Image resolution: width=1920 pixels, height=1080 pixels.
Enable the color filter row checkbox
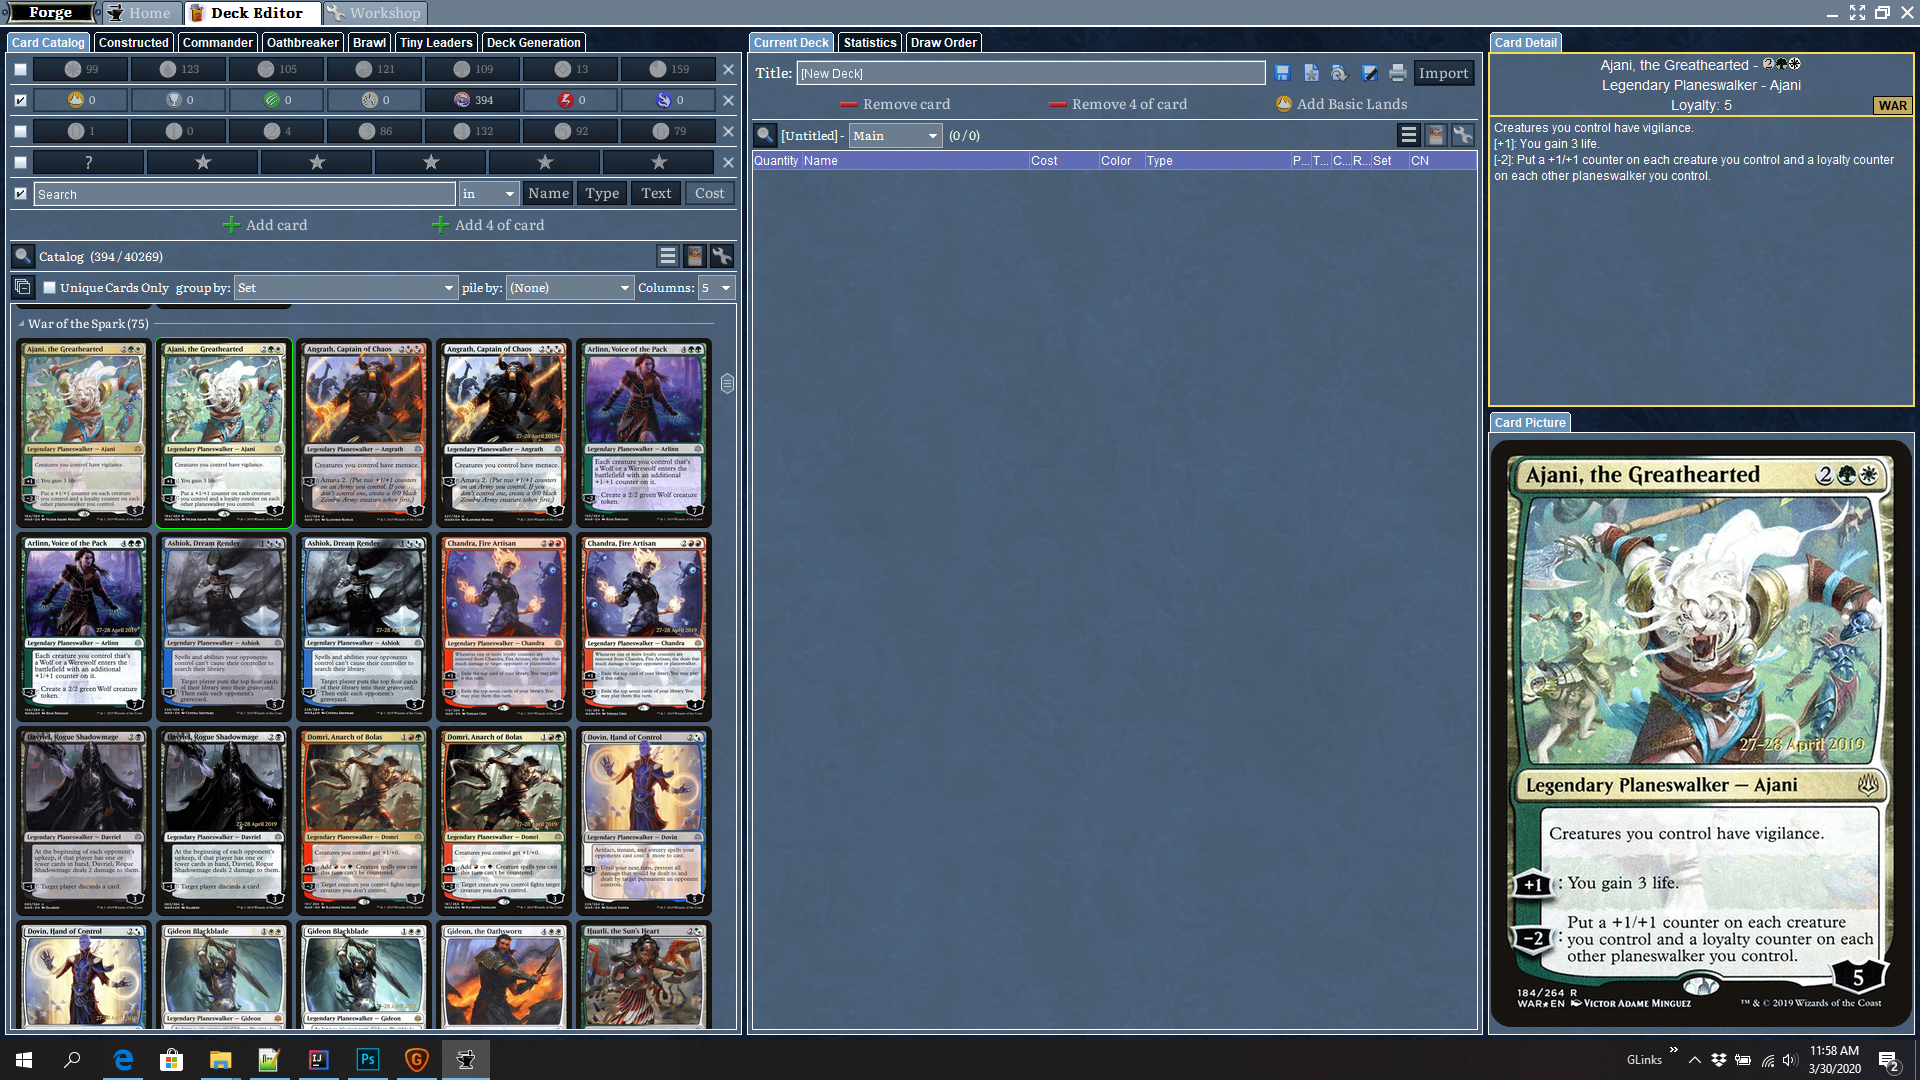tap(20, 69)
